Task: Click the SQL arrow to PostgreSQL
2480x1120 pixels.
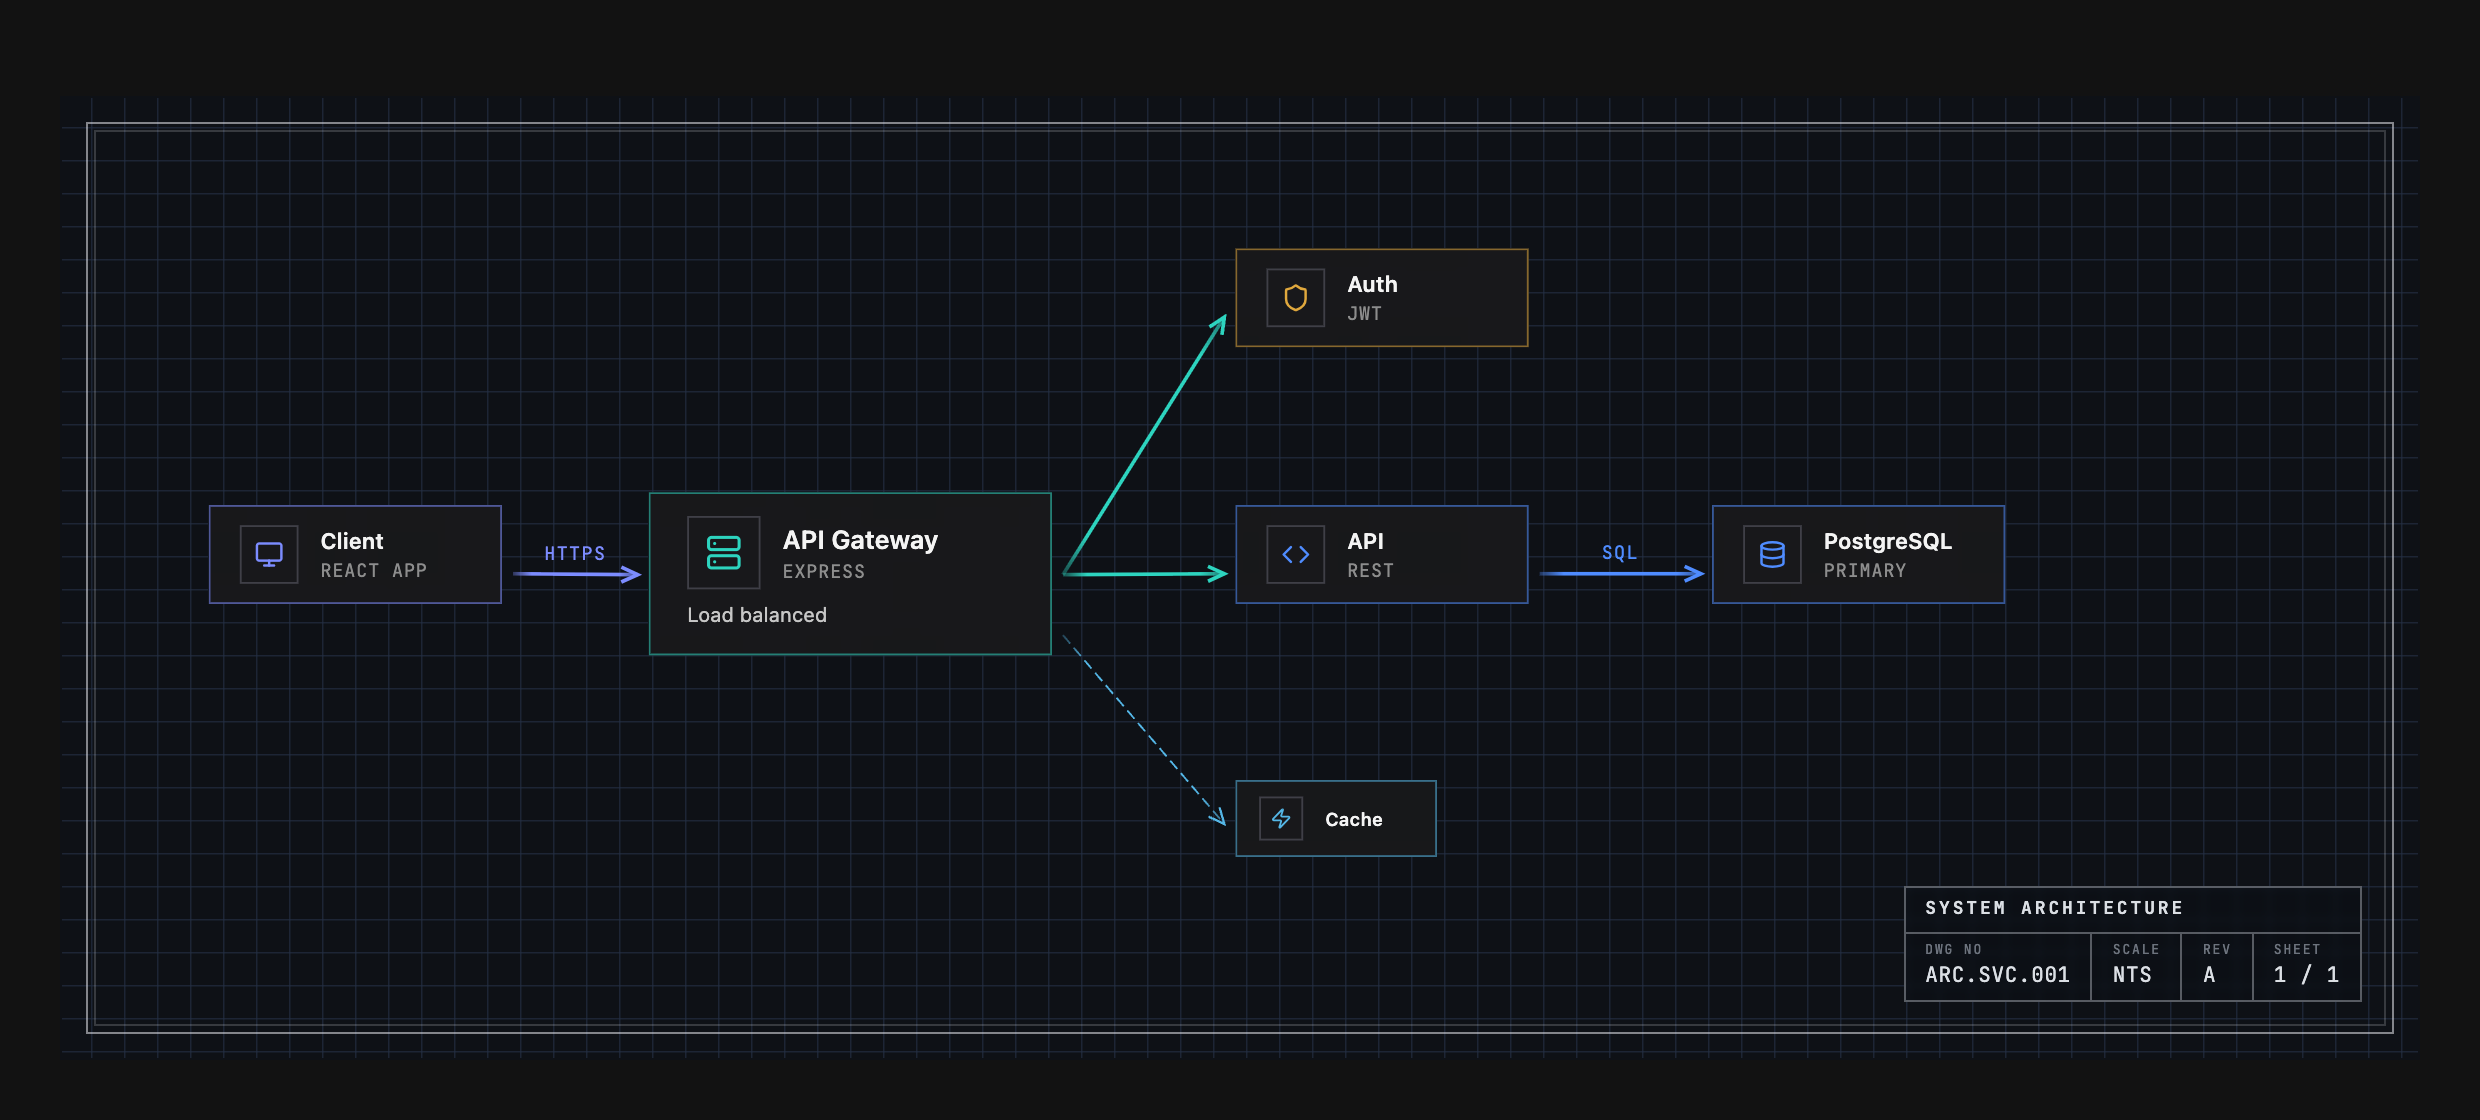Action: tap(1621, 574)
